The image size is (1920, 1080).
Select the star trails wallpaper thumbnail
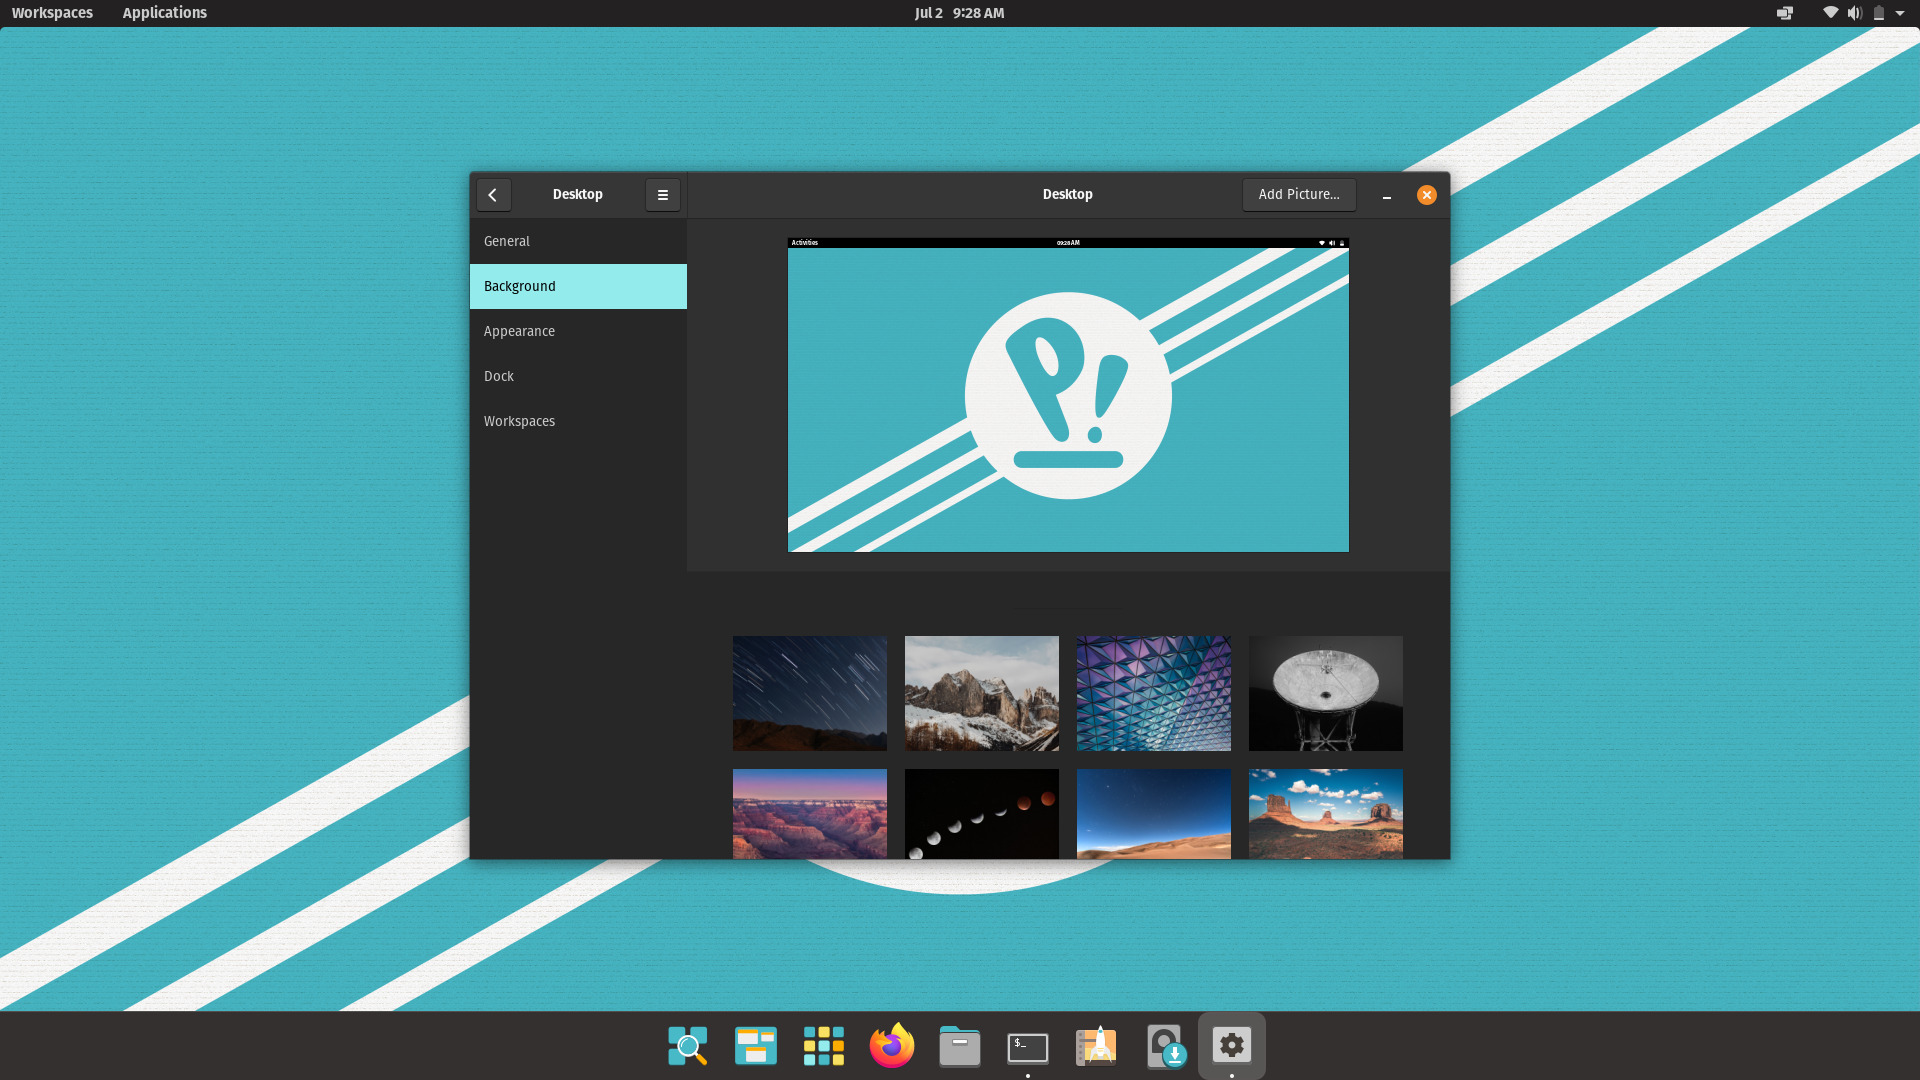click(809, 693)
